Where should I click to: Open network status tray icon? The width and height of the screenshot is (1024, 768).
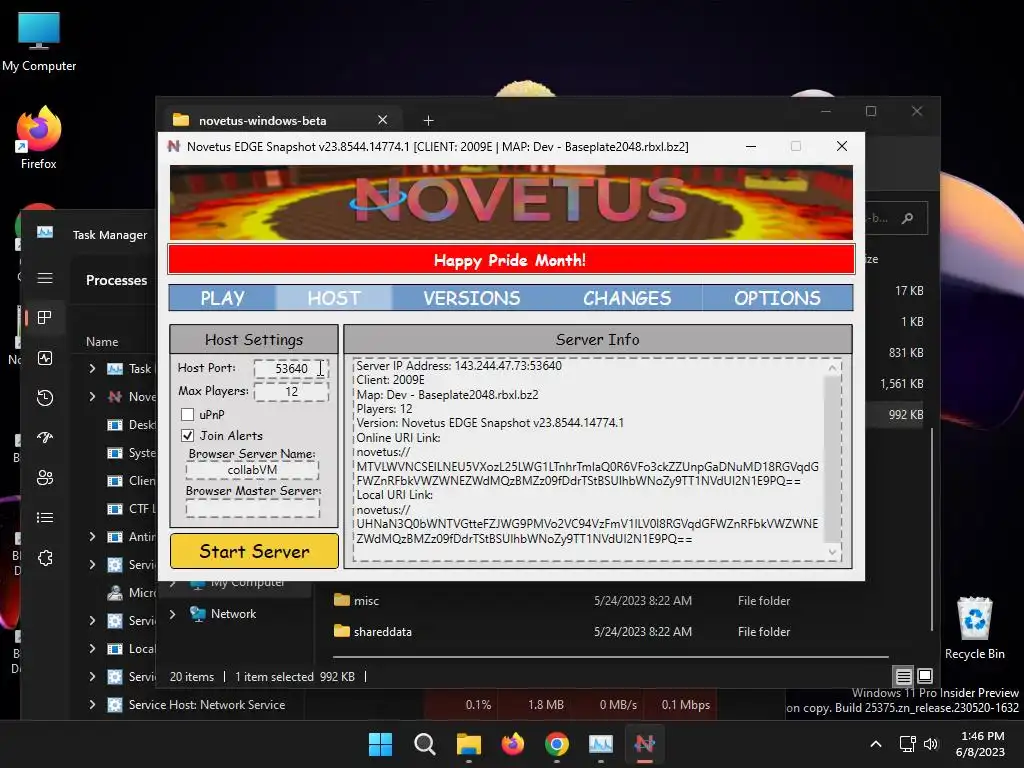[x=907, y=744]
